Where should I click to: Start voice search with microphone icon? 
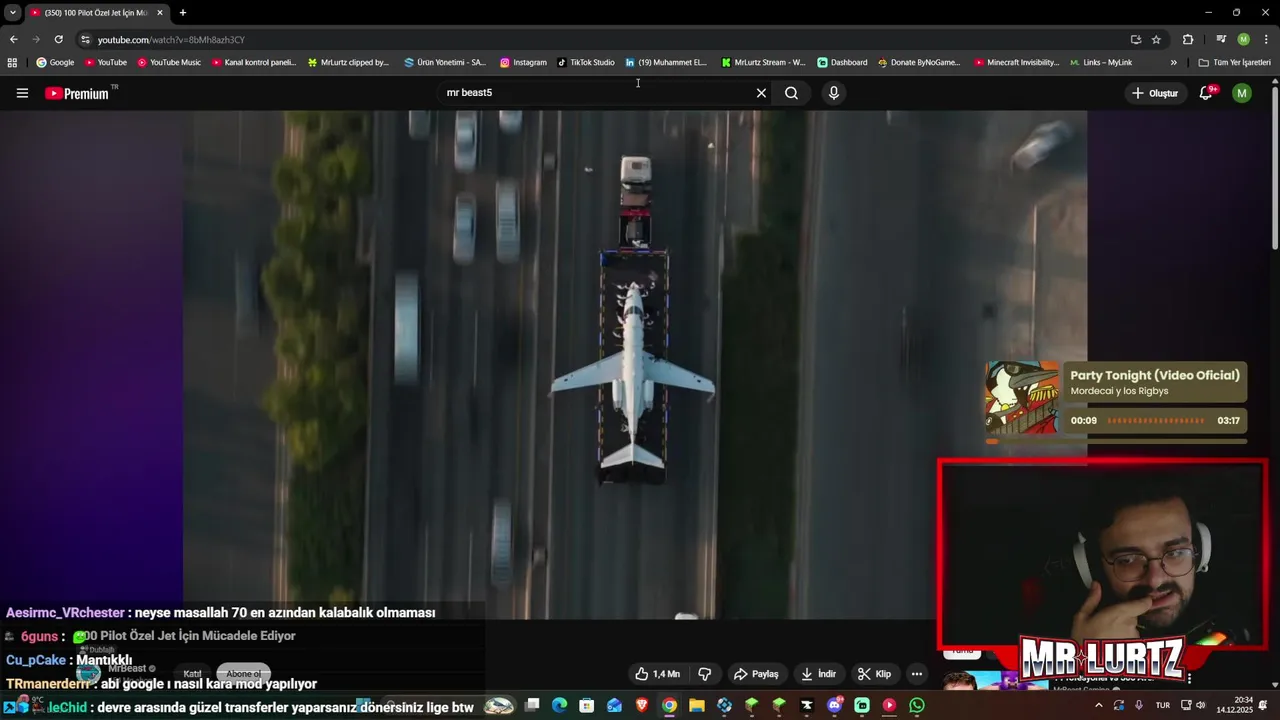pyautogui.click(x=833, y=93)
